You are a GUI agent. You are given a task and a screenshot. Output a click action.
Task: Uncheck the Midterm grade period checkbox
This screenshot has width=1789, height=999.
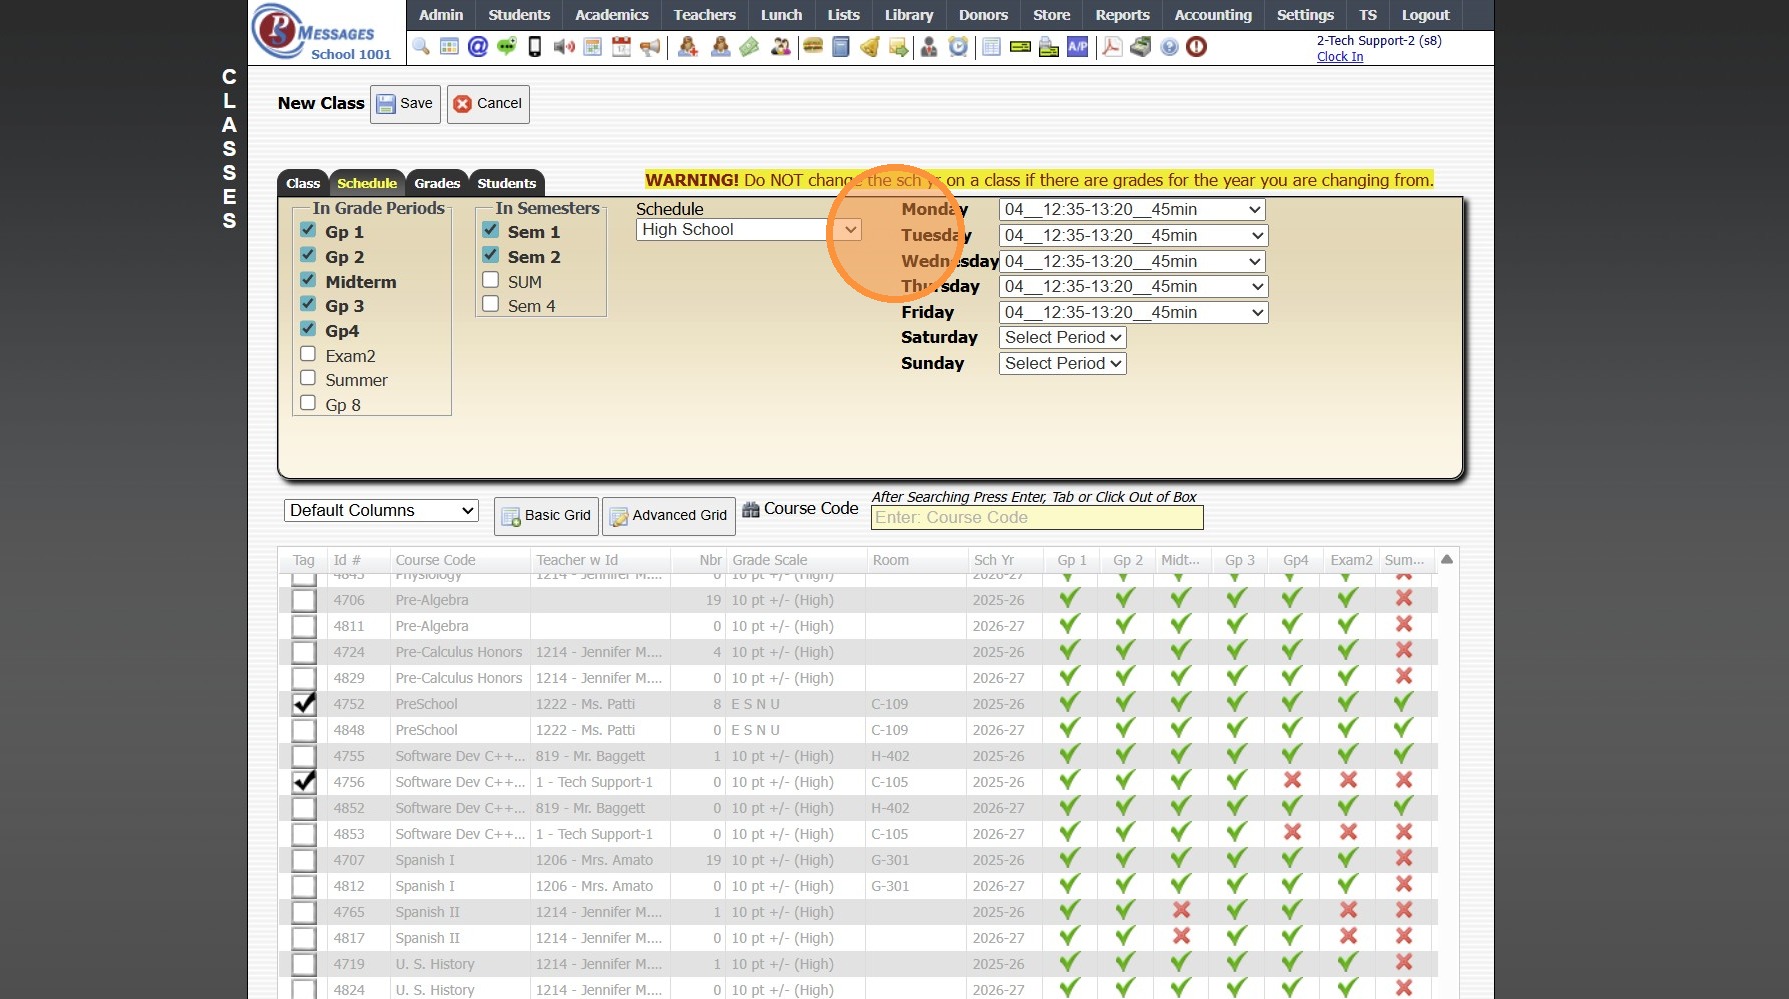tap(308, 280)
